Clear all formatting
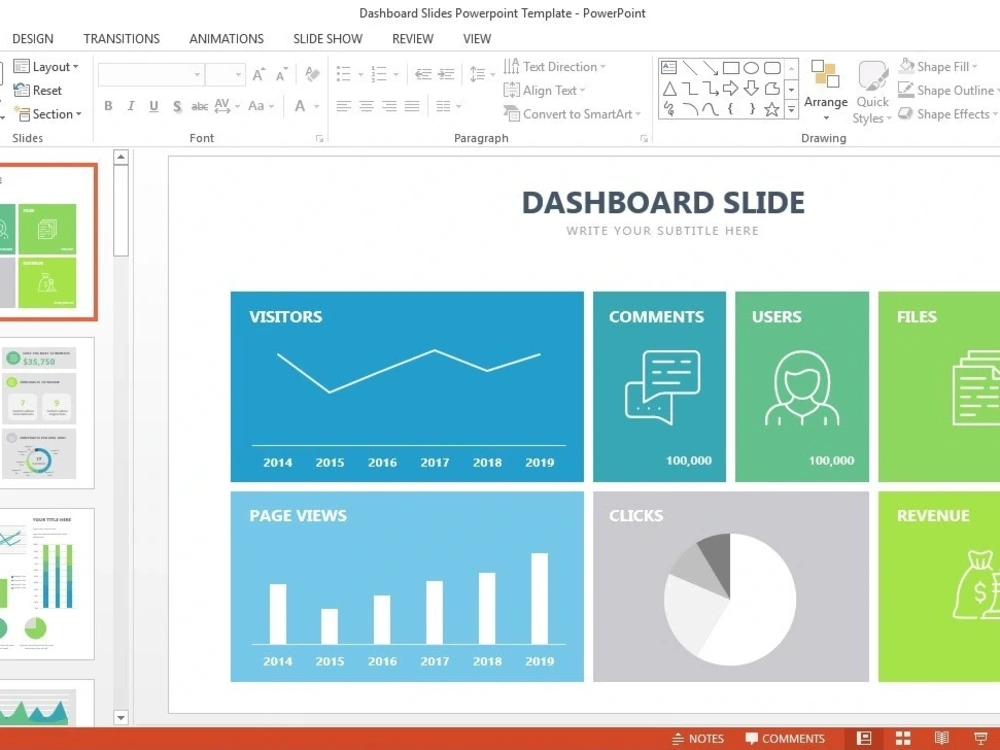Screen dimensions: 1000x750 [x=312, y=74]
